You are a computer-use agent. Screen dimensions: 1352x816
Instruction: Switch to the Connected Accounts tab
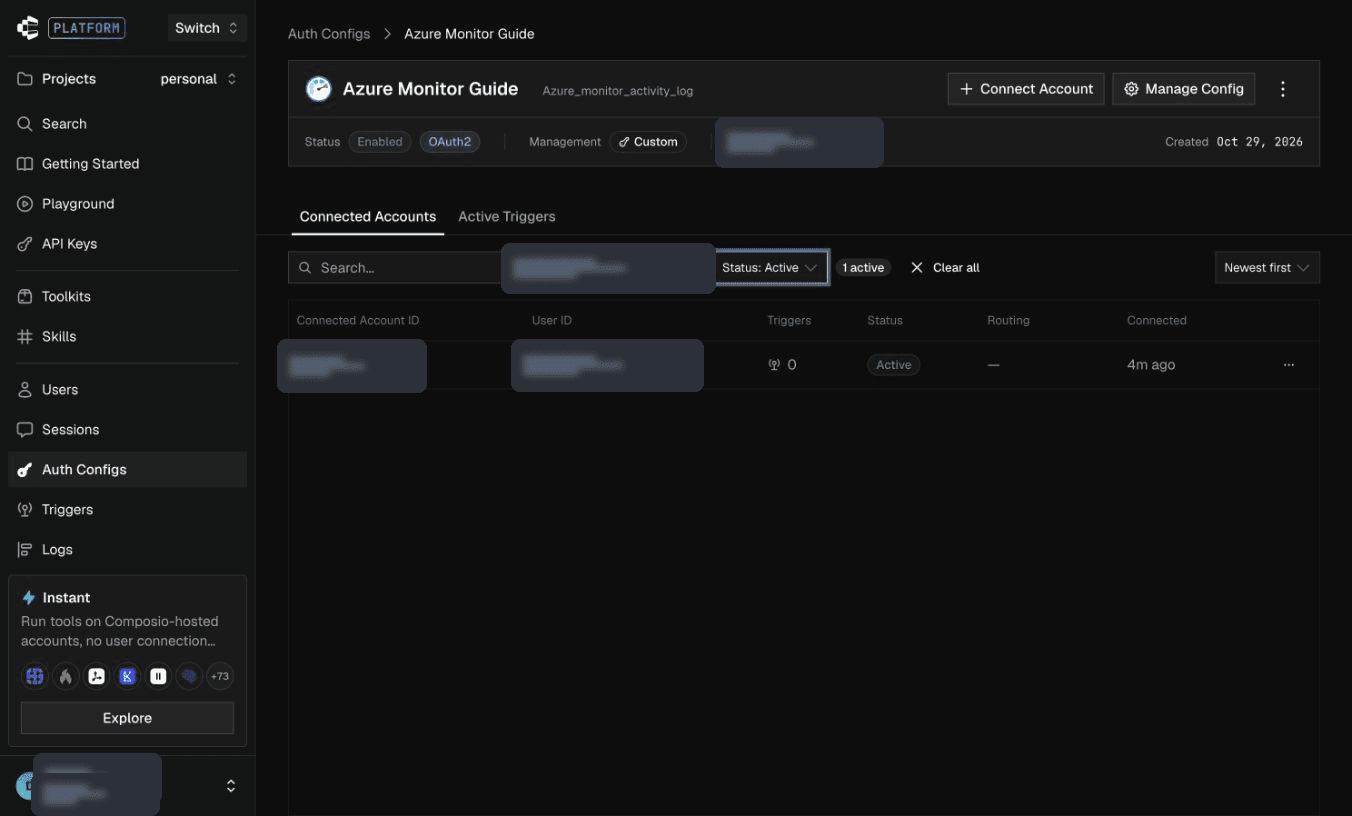(368, 217)
